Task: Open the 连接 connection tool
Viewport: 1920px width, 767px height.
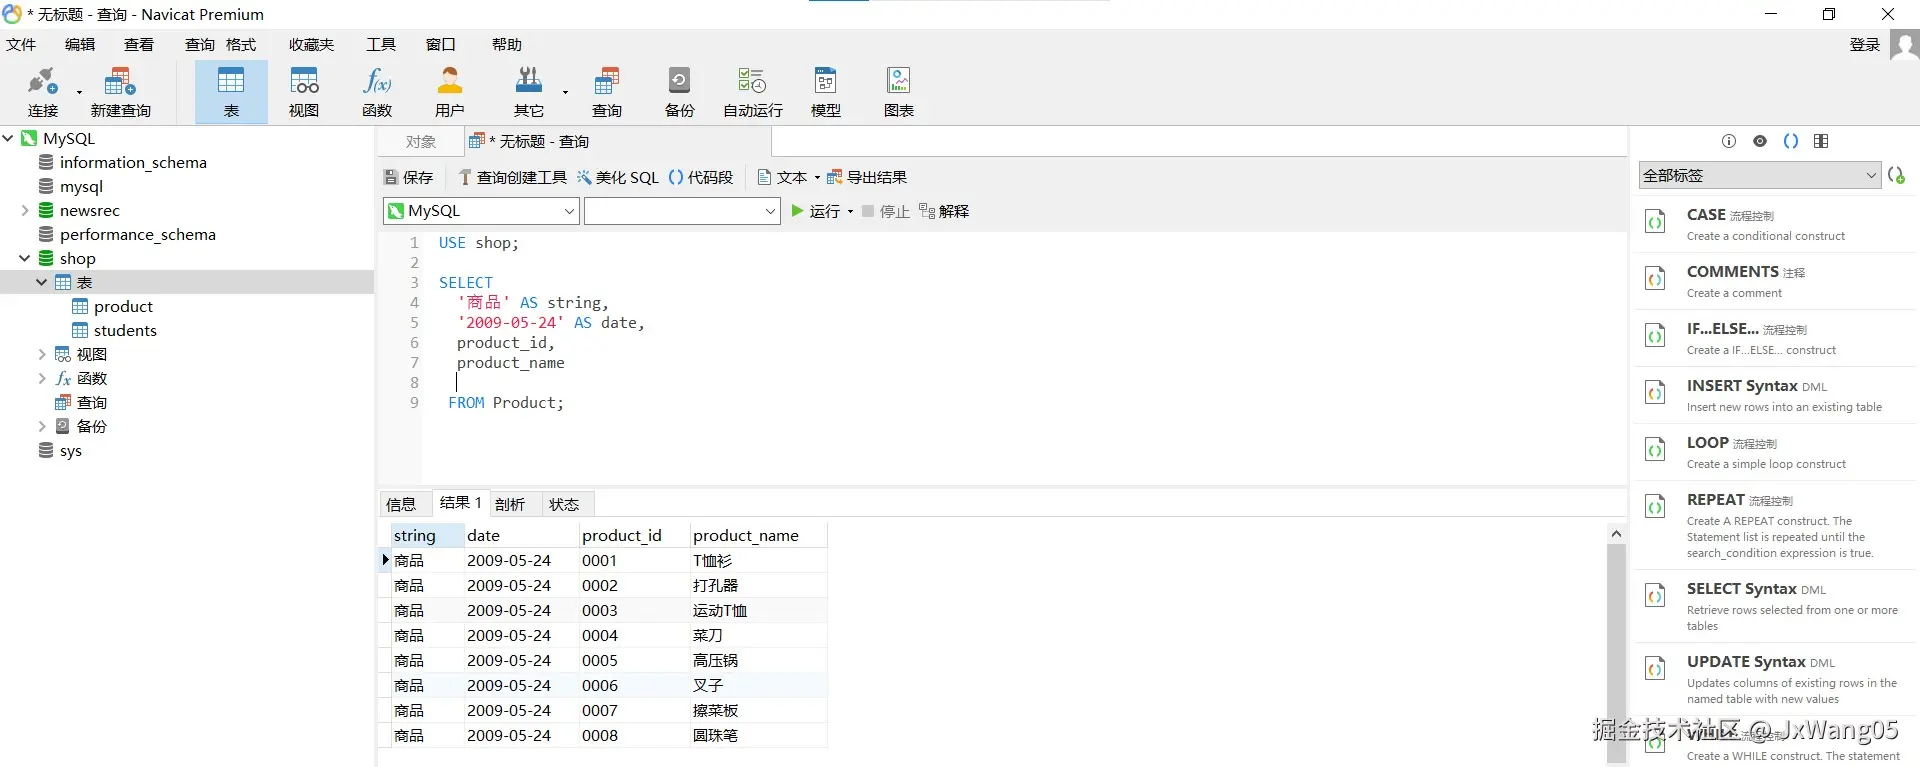Action: click(43, 91)
